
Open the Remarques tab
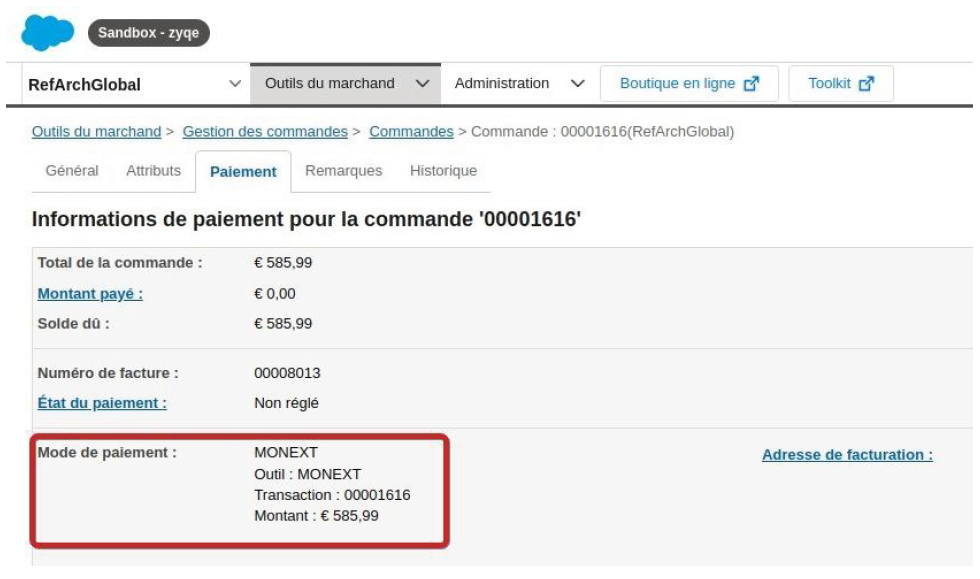(344, 171)
